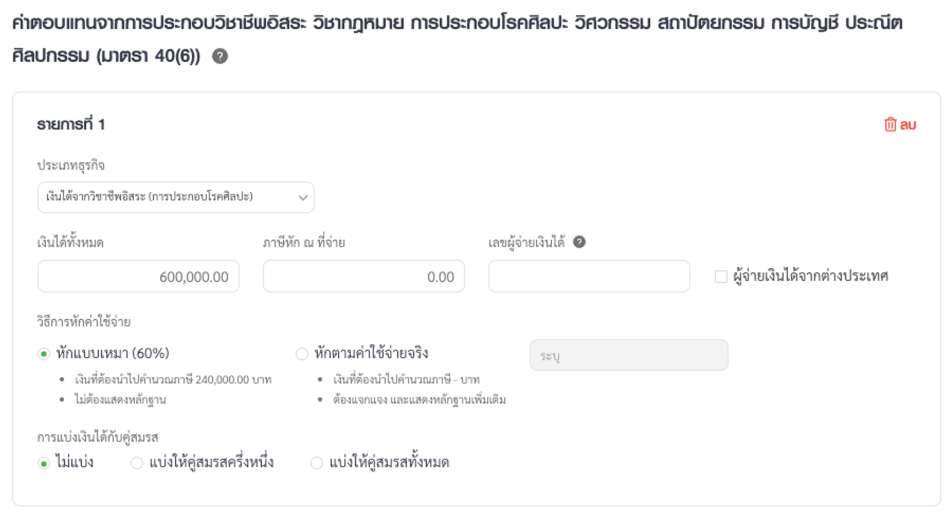Click the รายการที่ 1 item heading

click(71, 124)
